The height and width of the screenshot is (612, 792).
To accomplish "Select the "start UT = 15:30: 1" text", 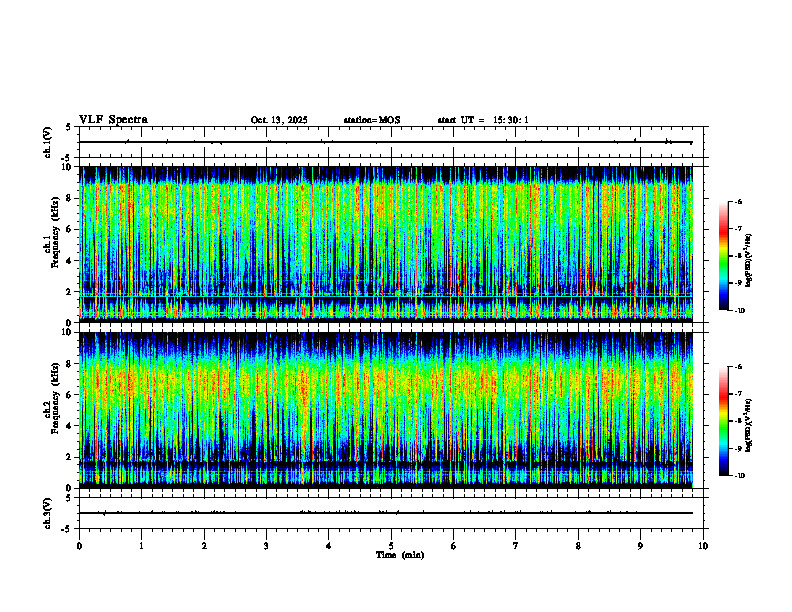I will pos(483,120).
